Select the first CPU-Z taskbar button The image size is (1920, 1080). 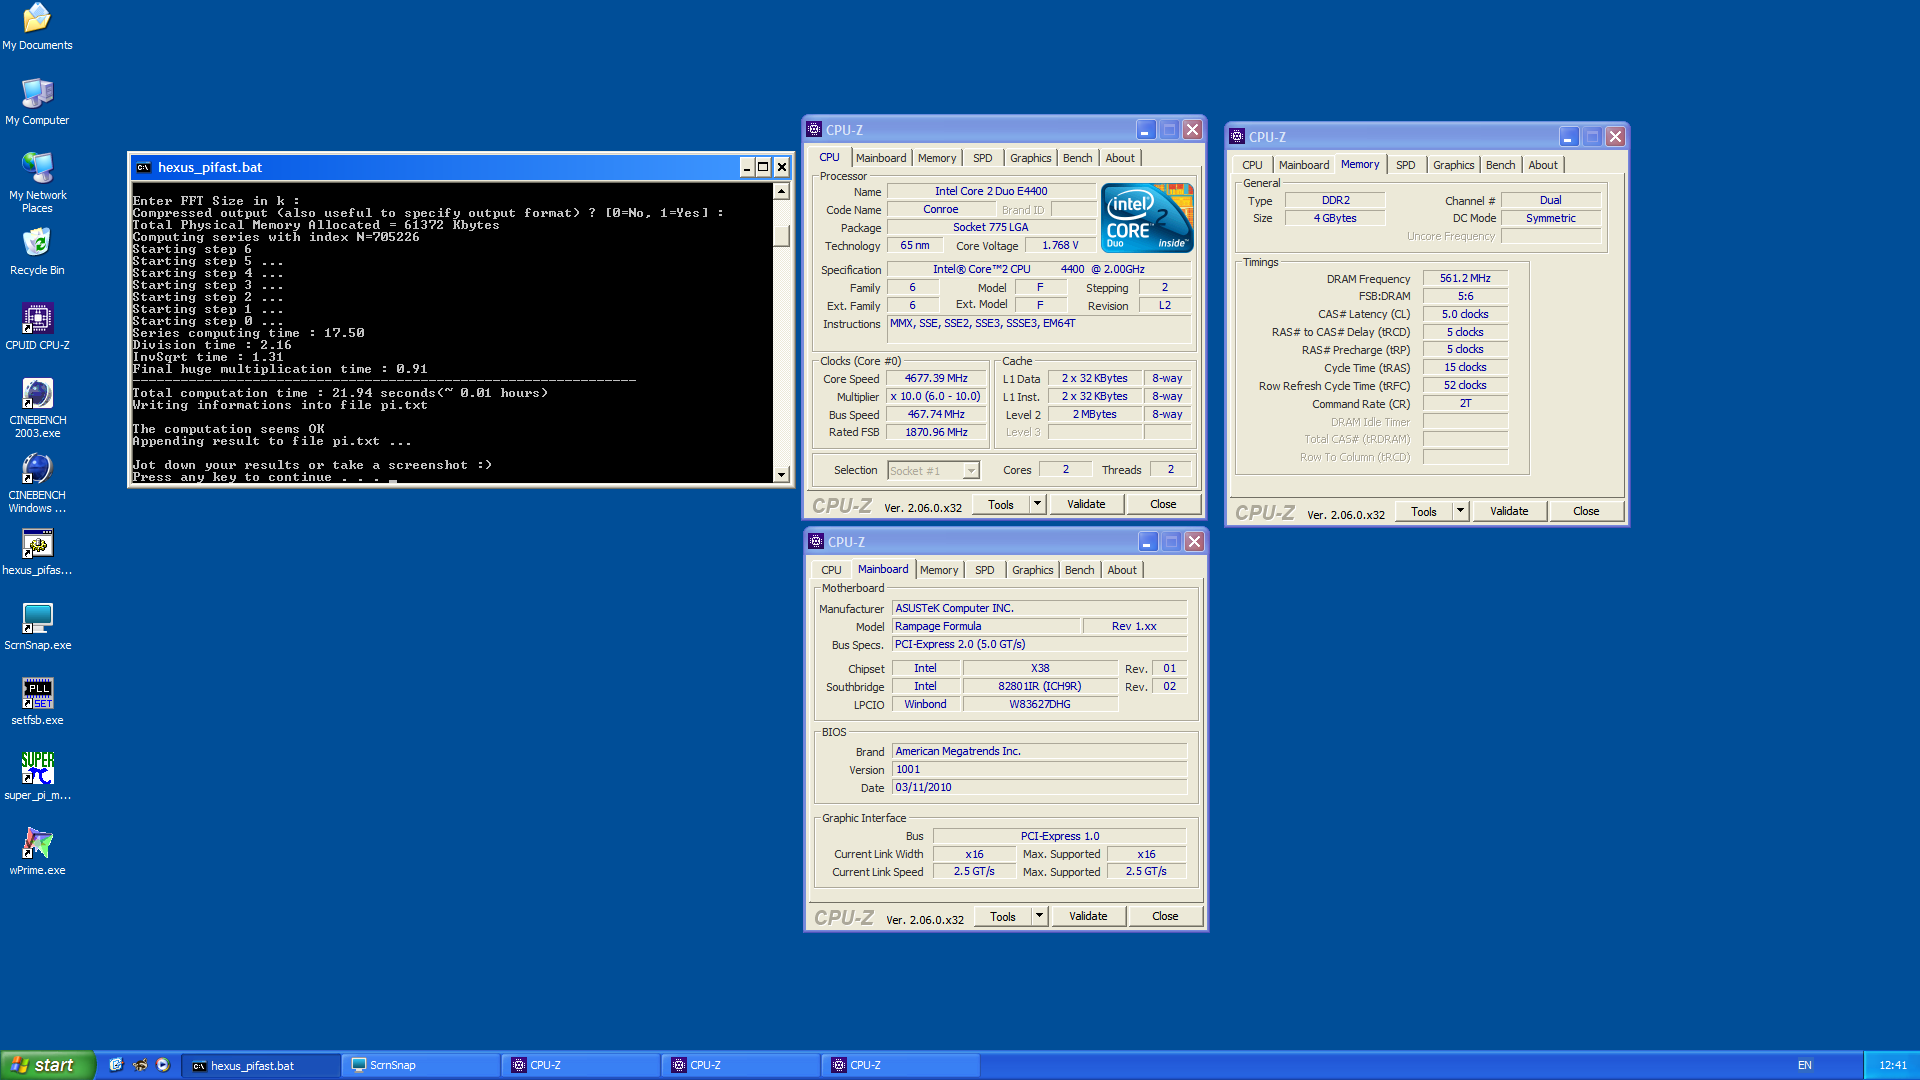tap(581, 1065)
